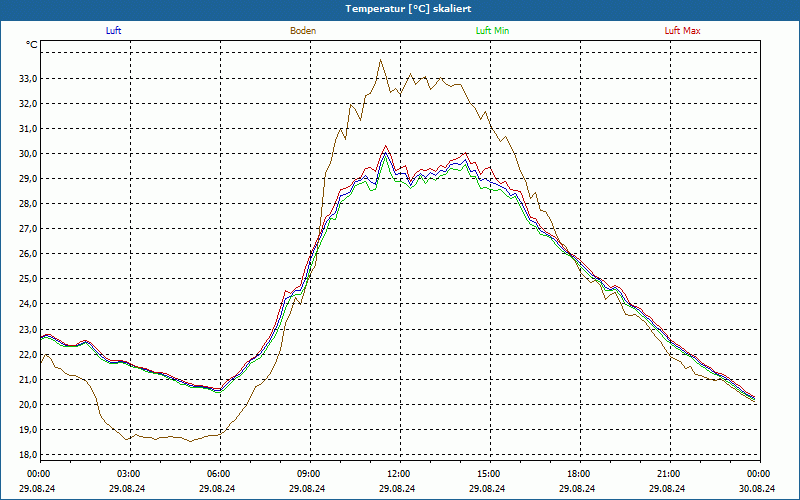Click the 'Luft' legend label
This screenshot has height=500, width=800.
(x=113, y=31)
